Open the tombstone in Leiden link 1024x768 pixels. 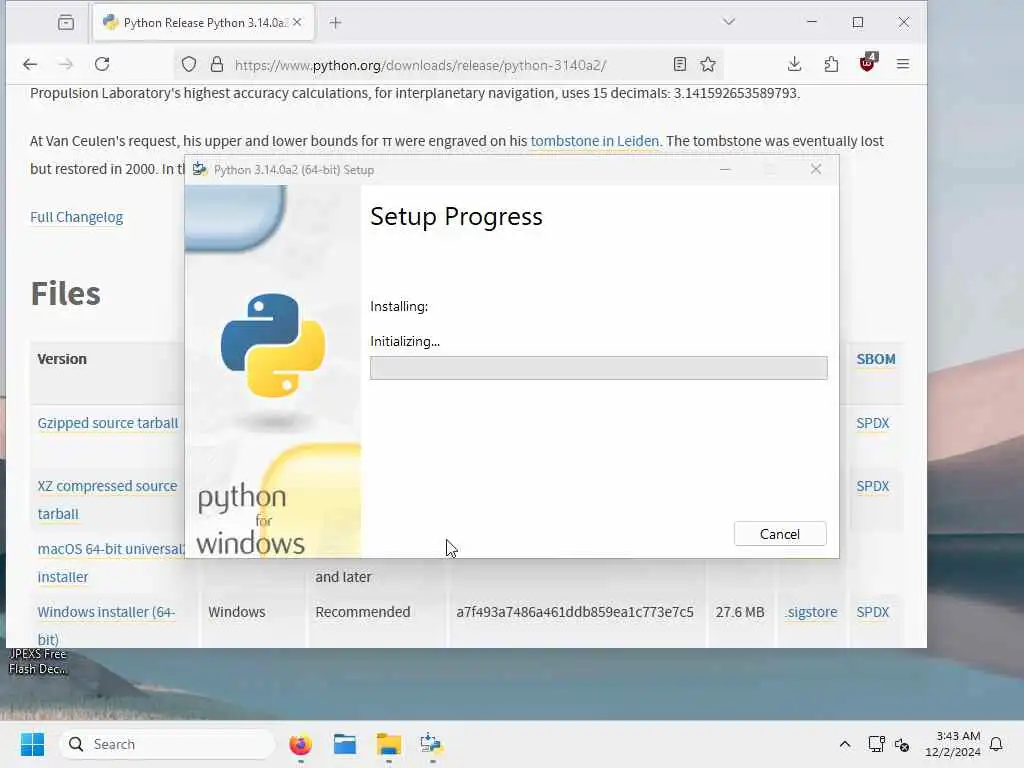[595, 141]
